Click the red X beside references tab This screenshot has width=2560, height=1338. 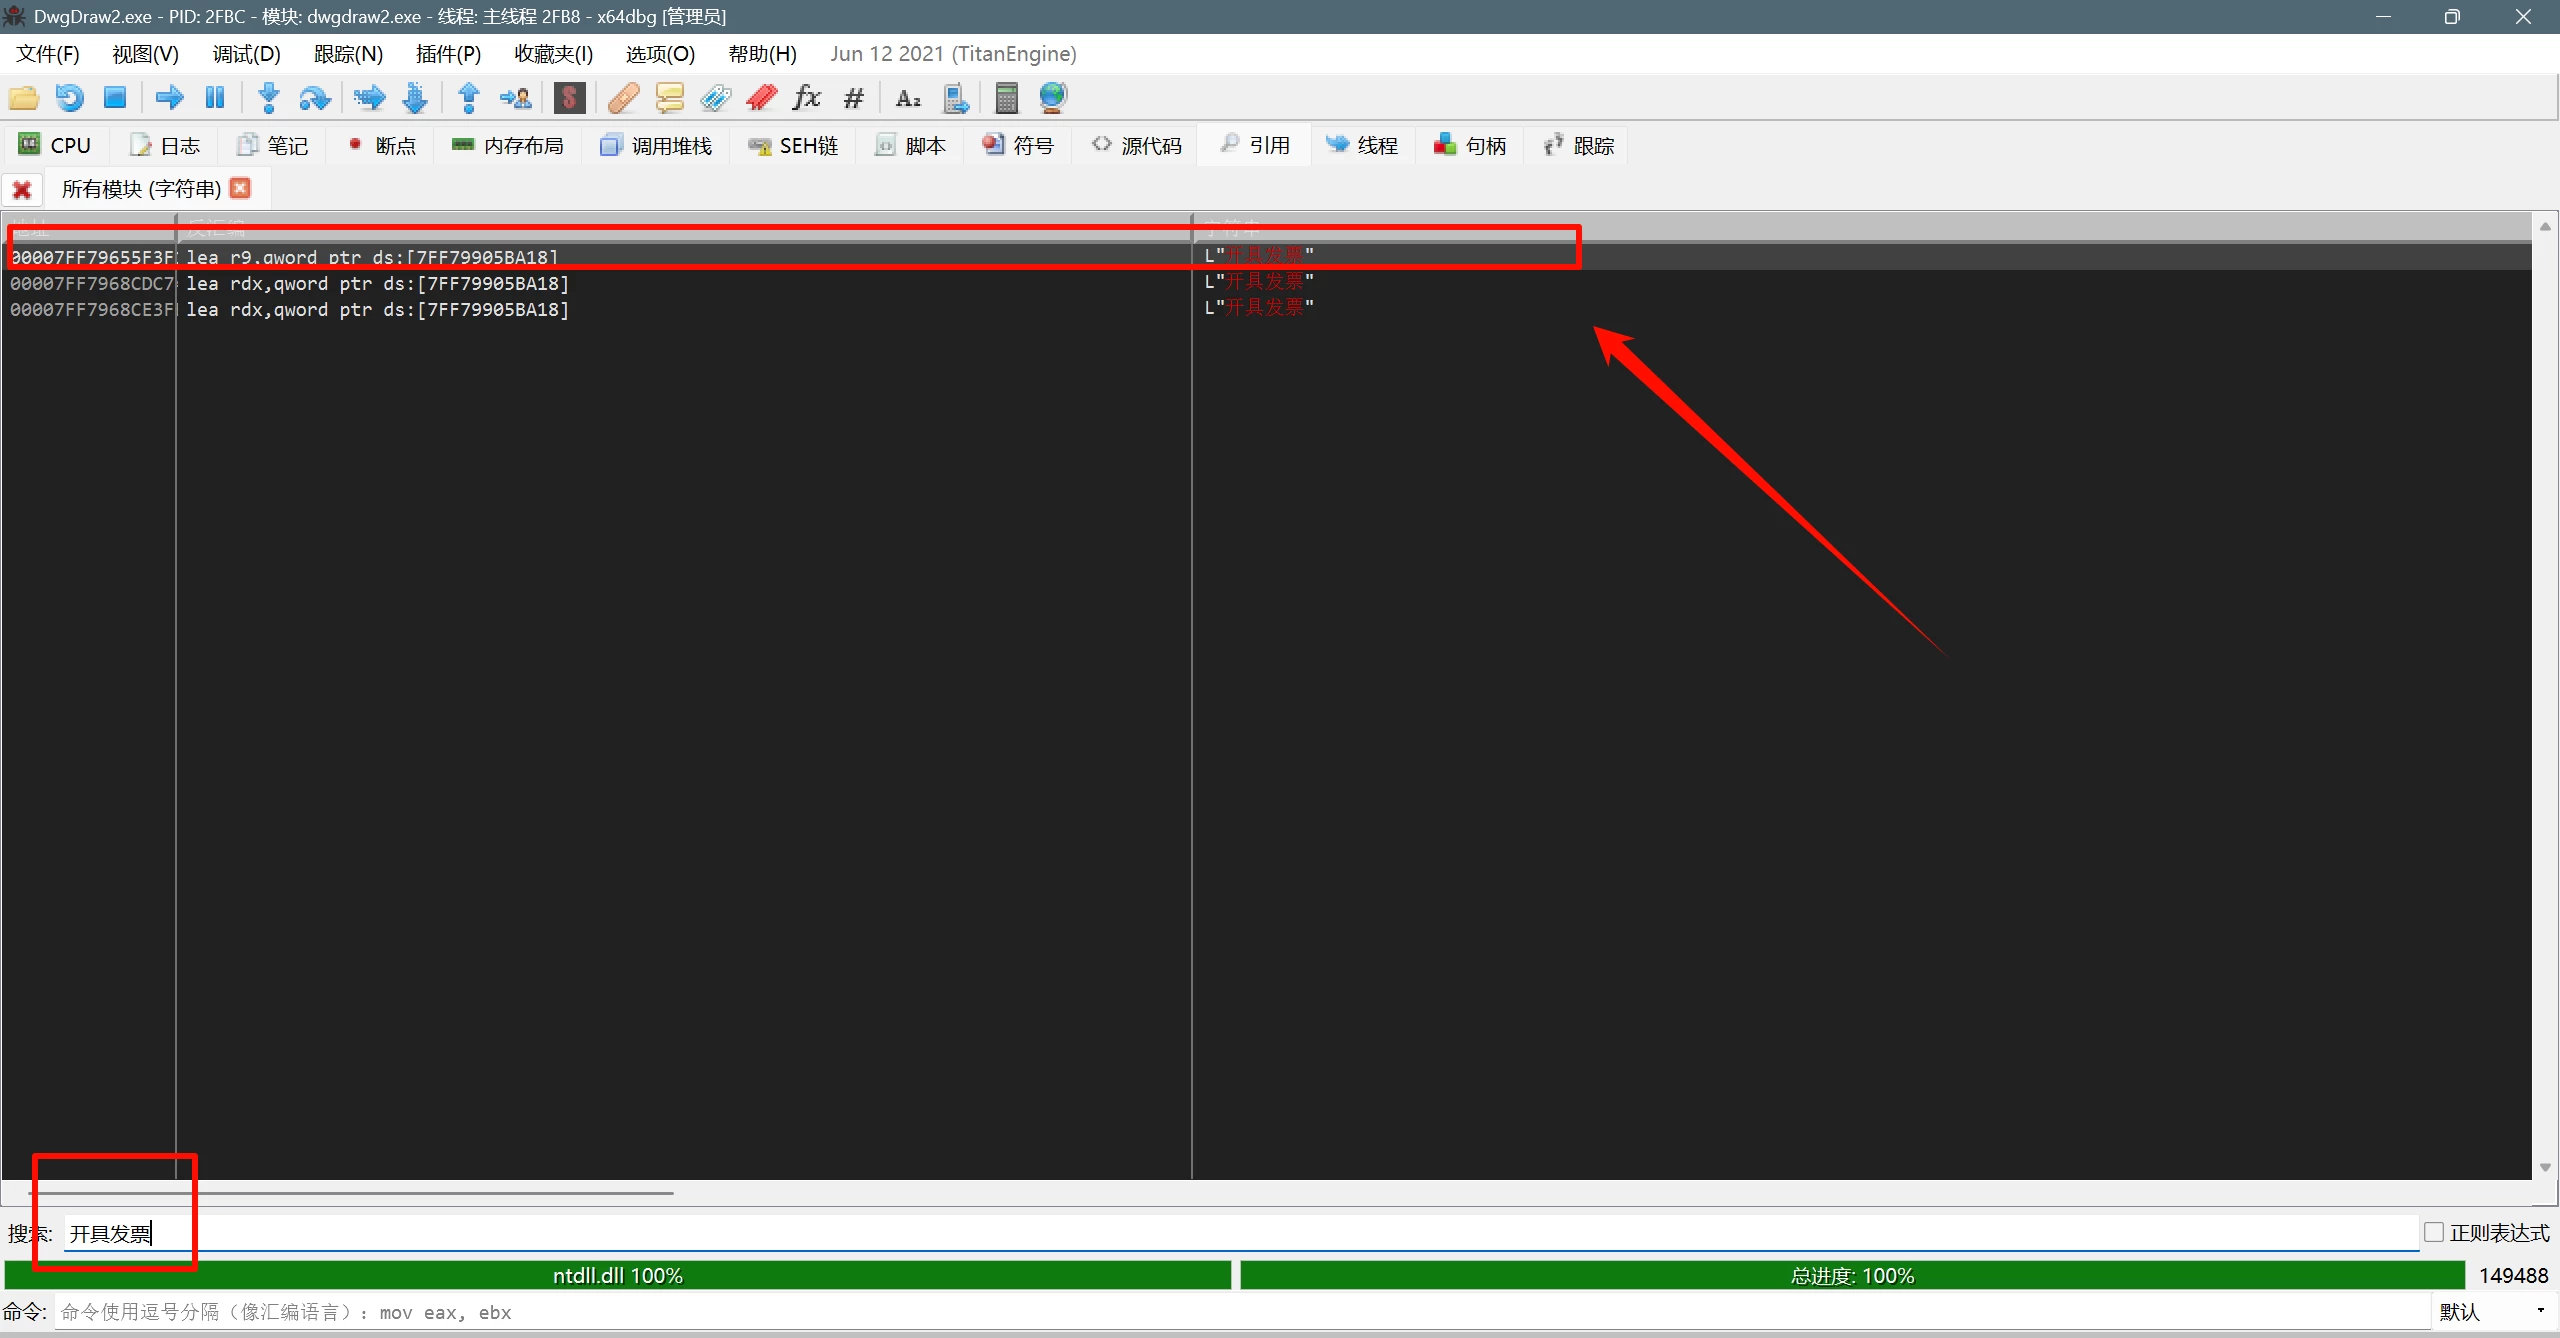22,189
